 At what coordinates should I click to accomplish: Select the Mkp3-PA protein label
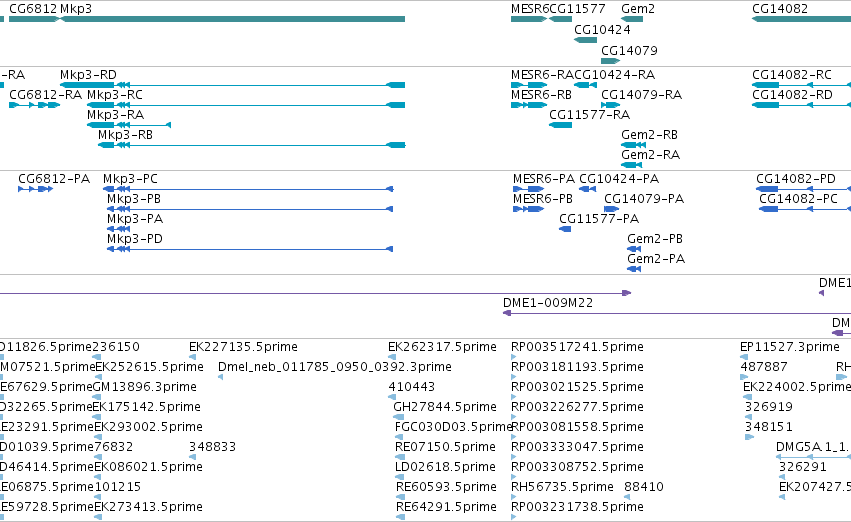(135, 219)
